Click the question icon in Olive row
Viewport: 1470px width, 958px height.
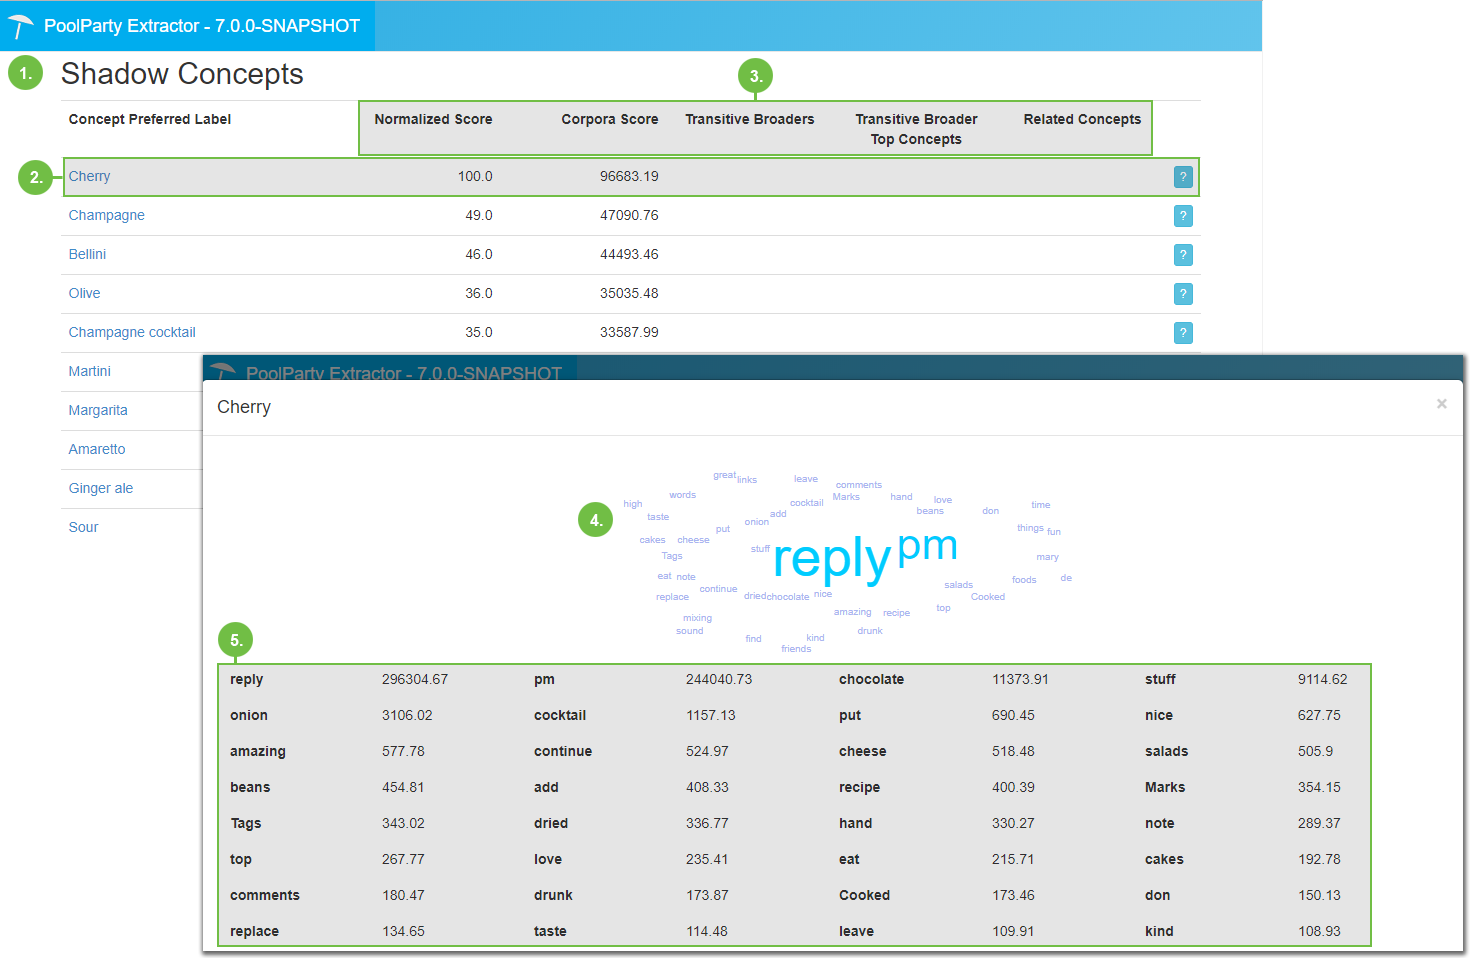coord(1183,294)
